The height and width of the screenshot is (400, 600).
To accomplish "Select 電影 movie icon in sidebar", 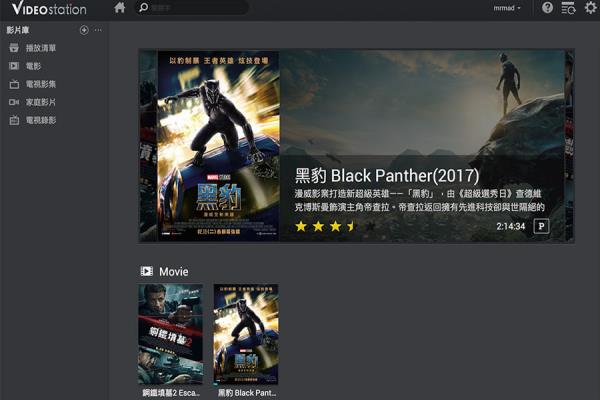I will [14, 66].
